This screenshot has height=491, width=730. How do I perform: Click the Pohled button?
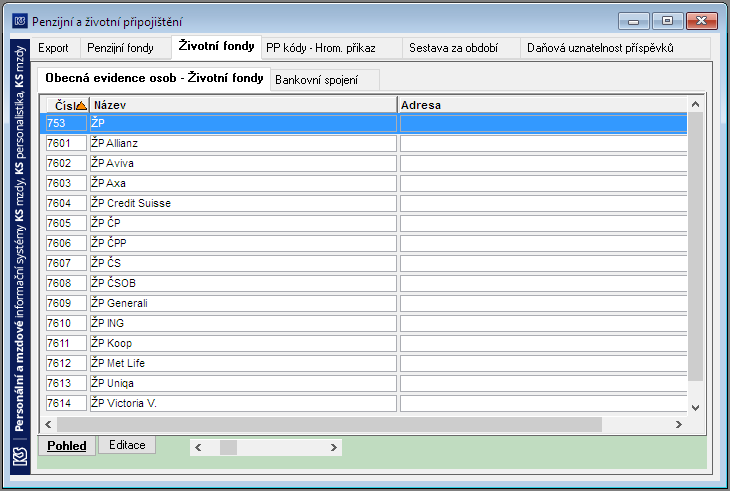67,446
